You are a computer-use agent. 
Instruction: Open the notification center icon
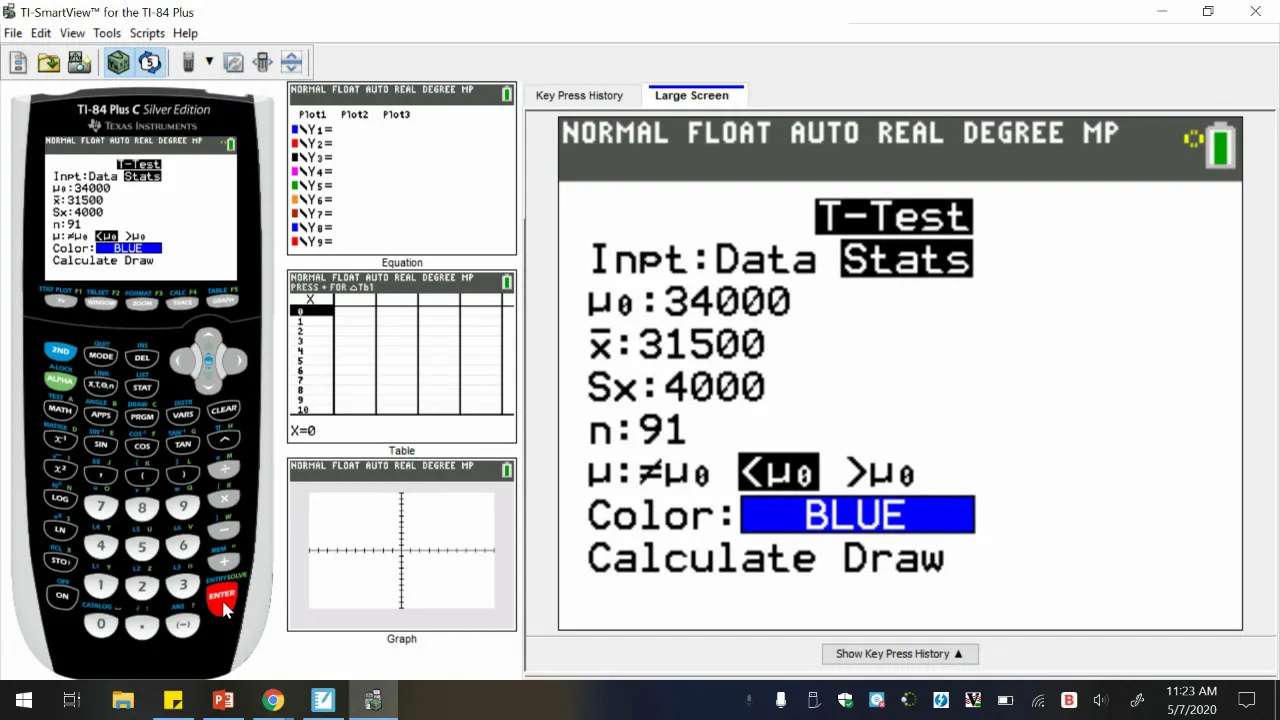(1247, 700)
